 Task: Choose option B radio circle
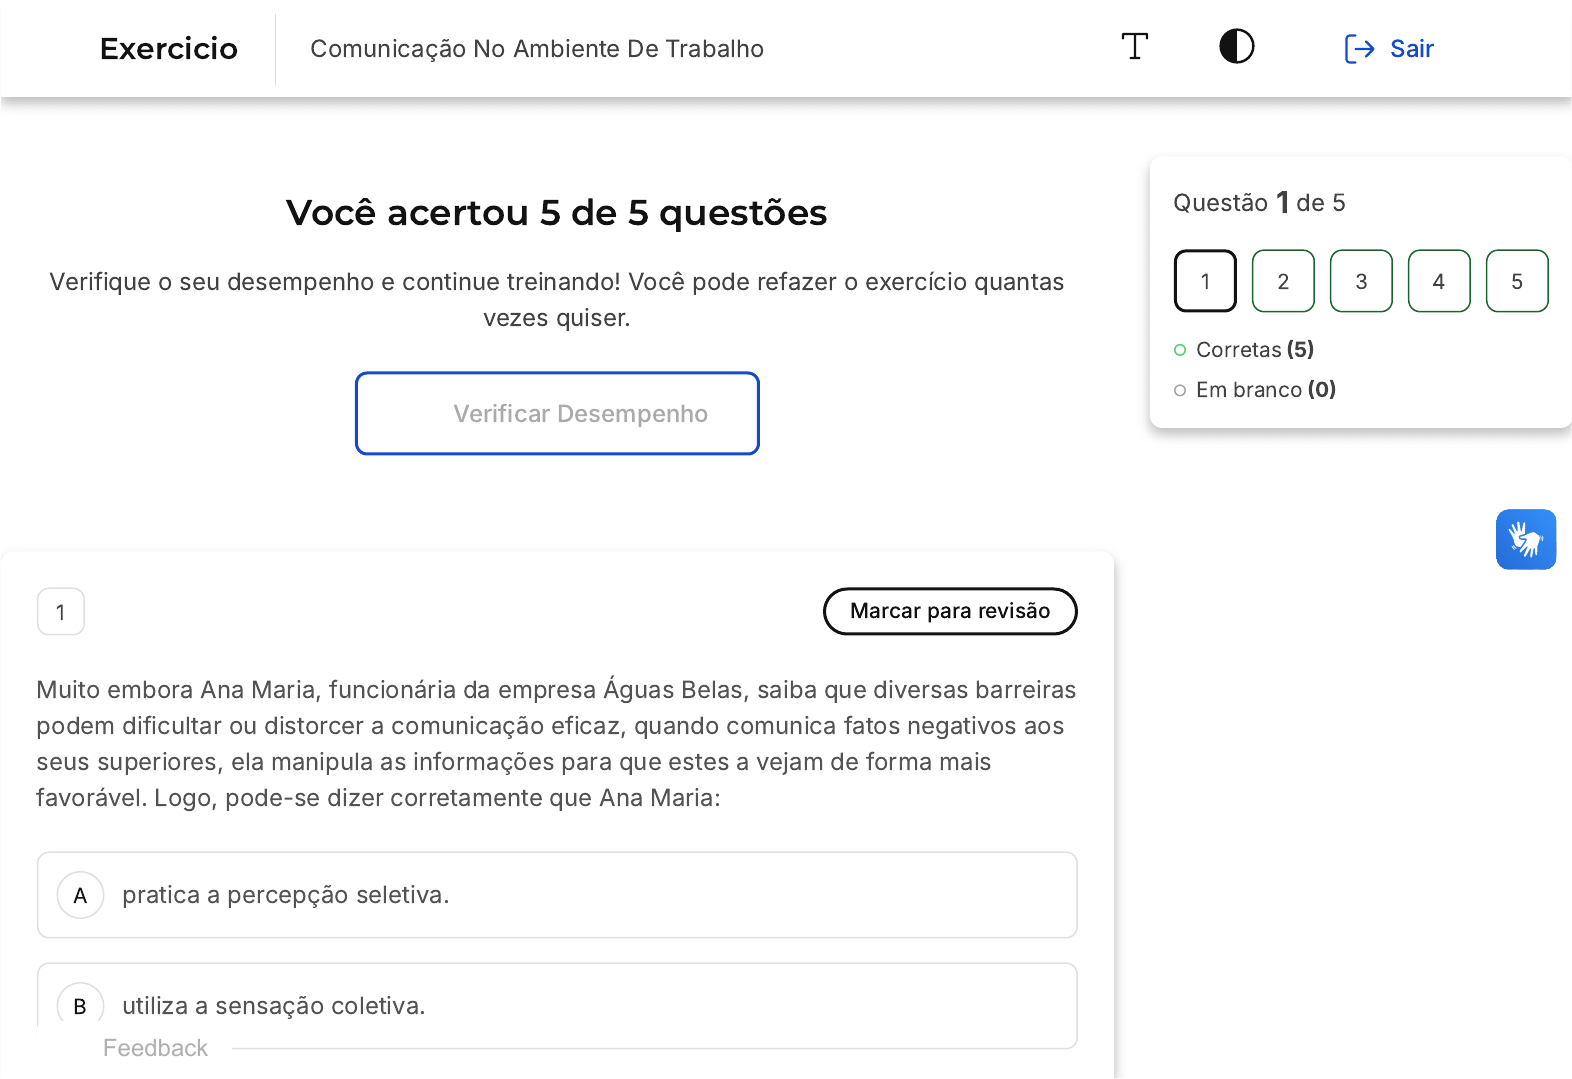tap(81, 1006)
